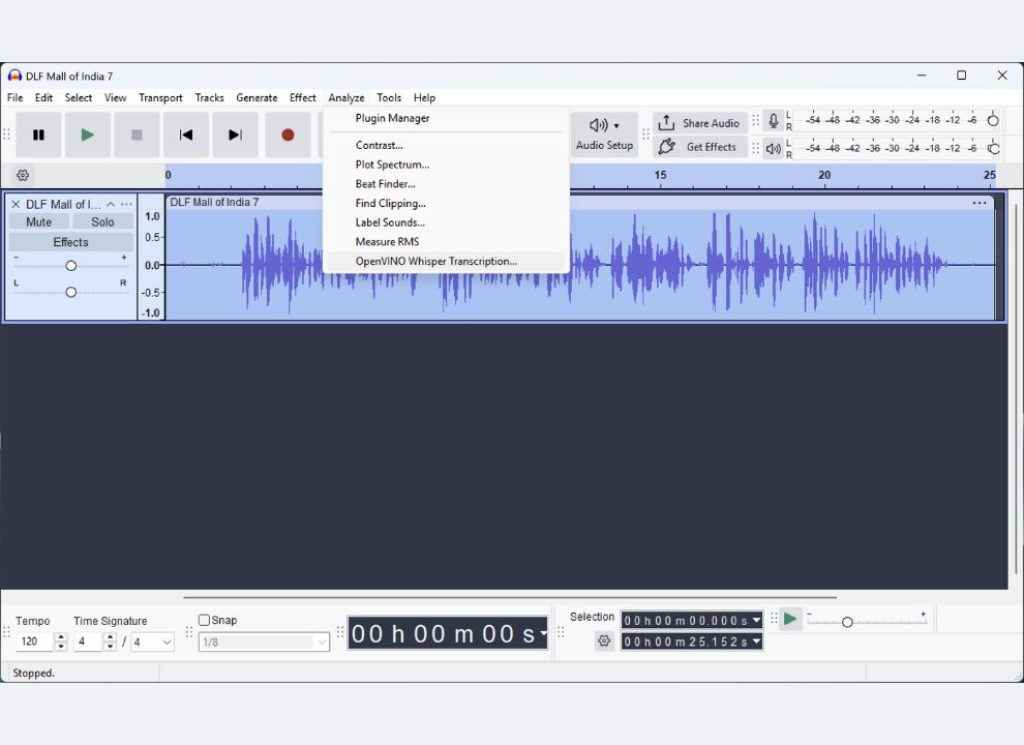The width and height of the screenshot is (1024, 745).
Task: Open Get Effects
Action: click(x=700, y=147)
